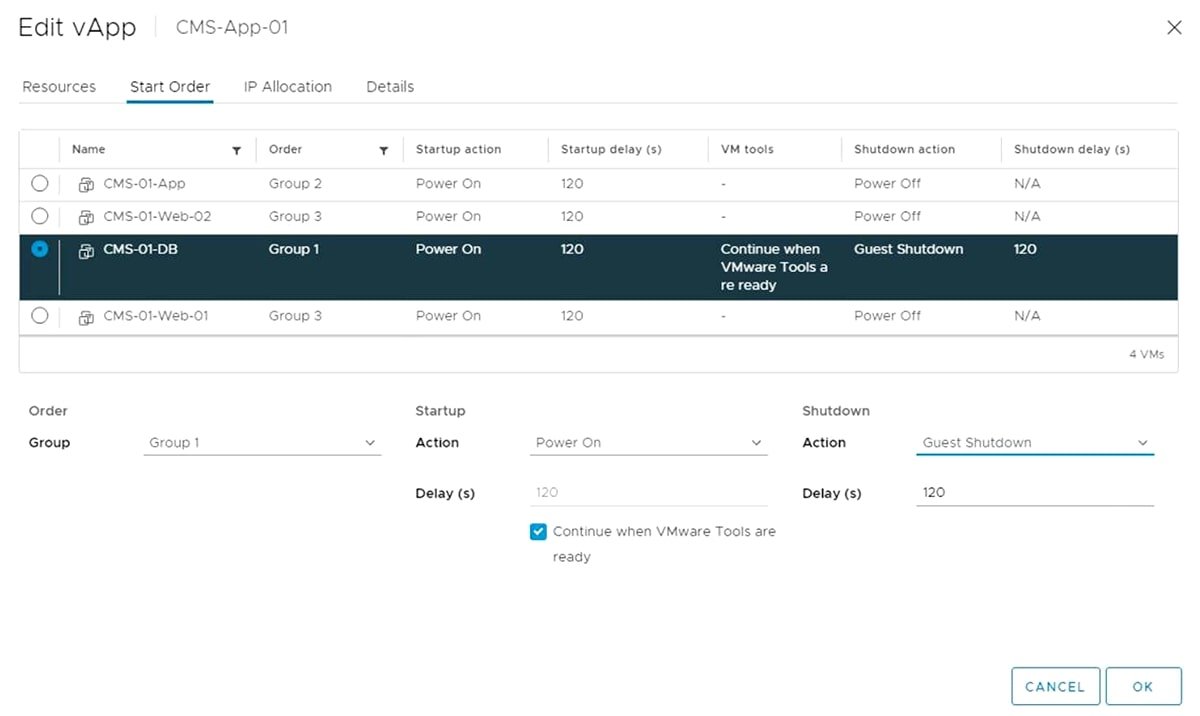Select the radio button for CMS-01-App
This screenshot has height=716, width=1200.
tap(39, 183)
